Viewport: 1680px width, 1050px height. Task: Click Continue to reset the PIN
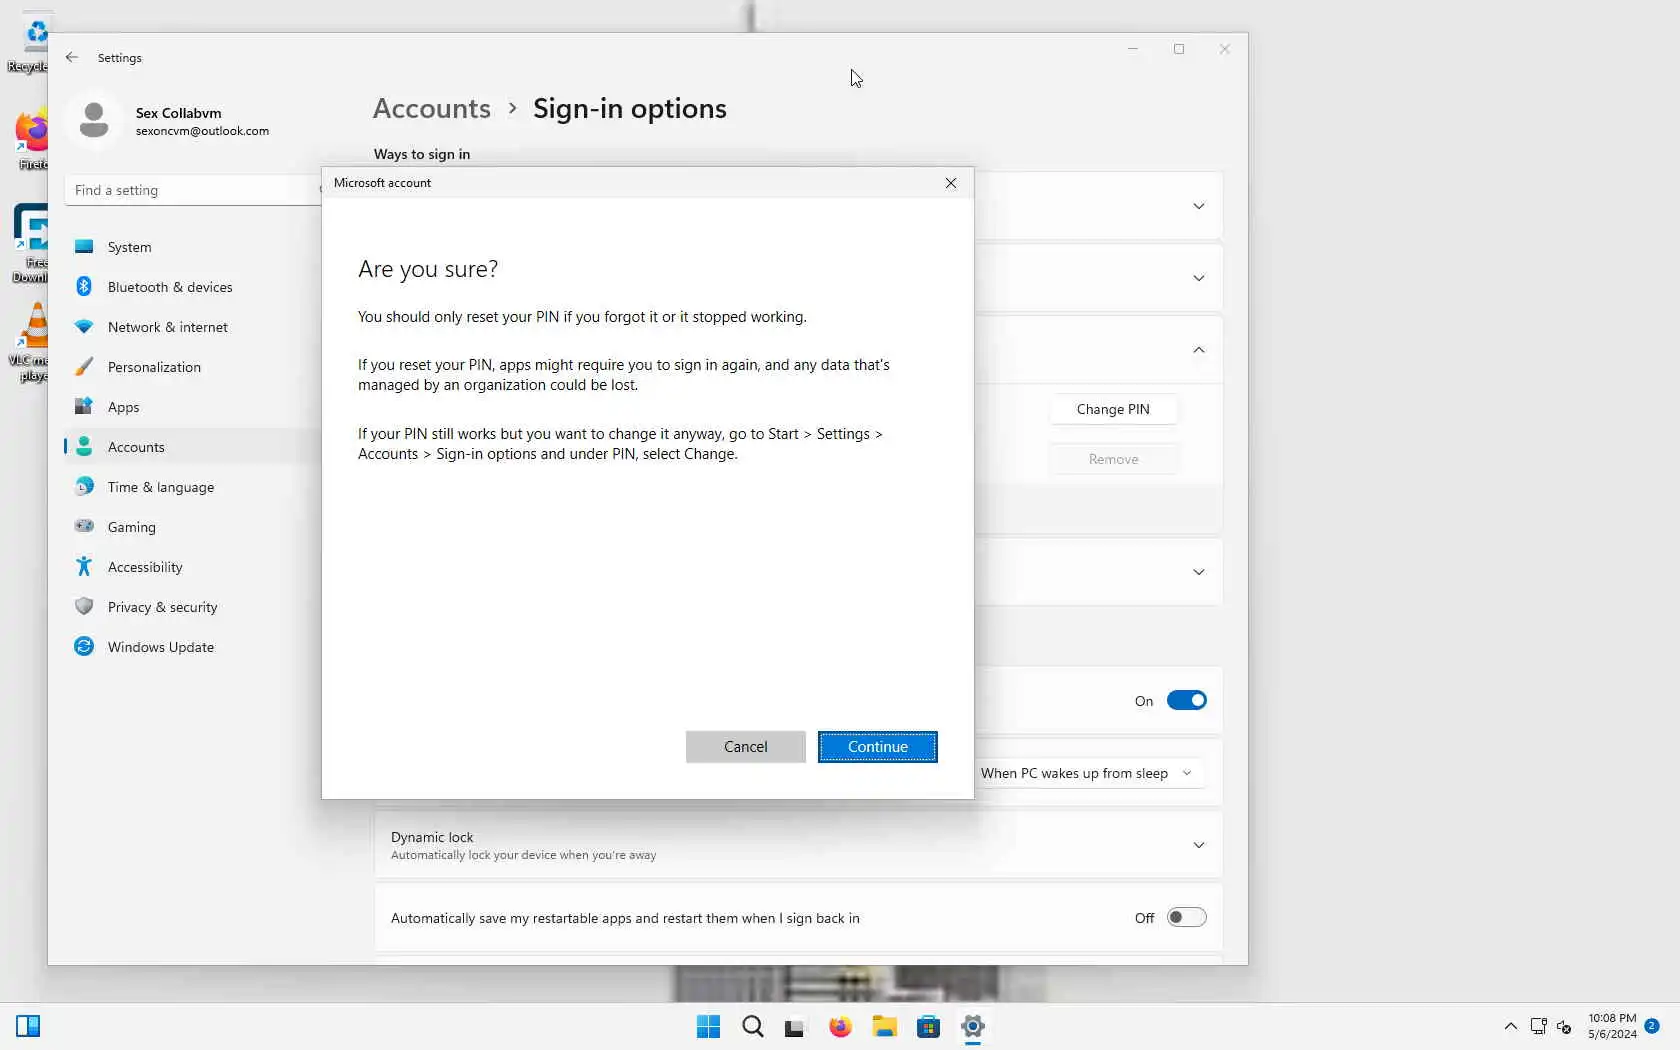click(878, 747)
